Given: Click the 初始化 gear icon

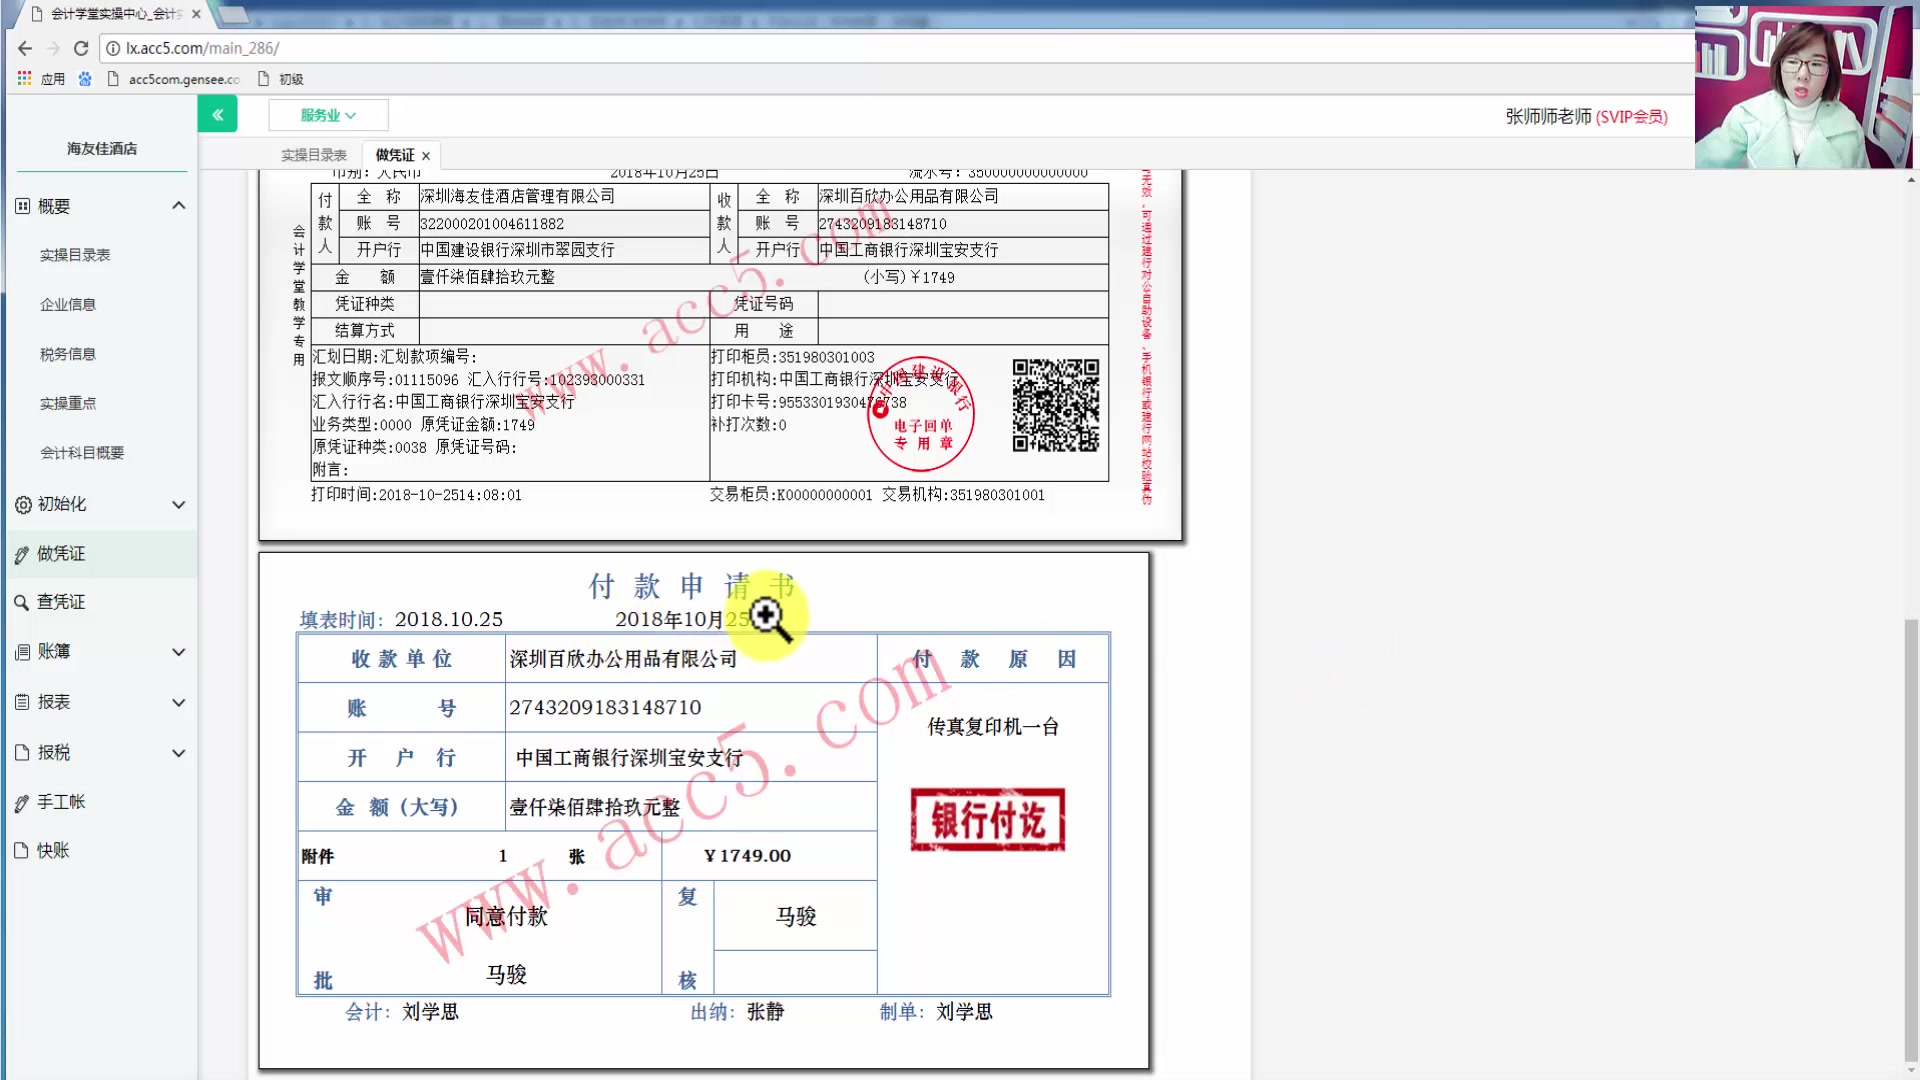Looking at the screenshot, I should coord(22,505).
